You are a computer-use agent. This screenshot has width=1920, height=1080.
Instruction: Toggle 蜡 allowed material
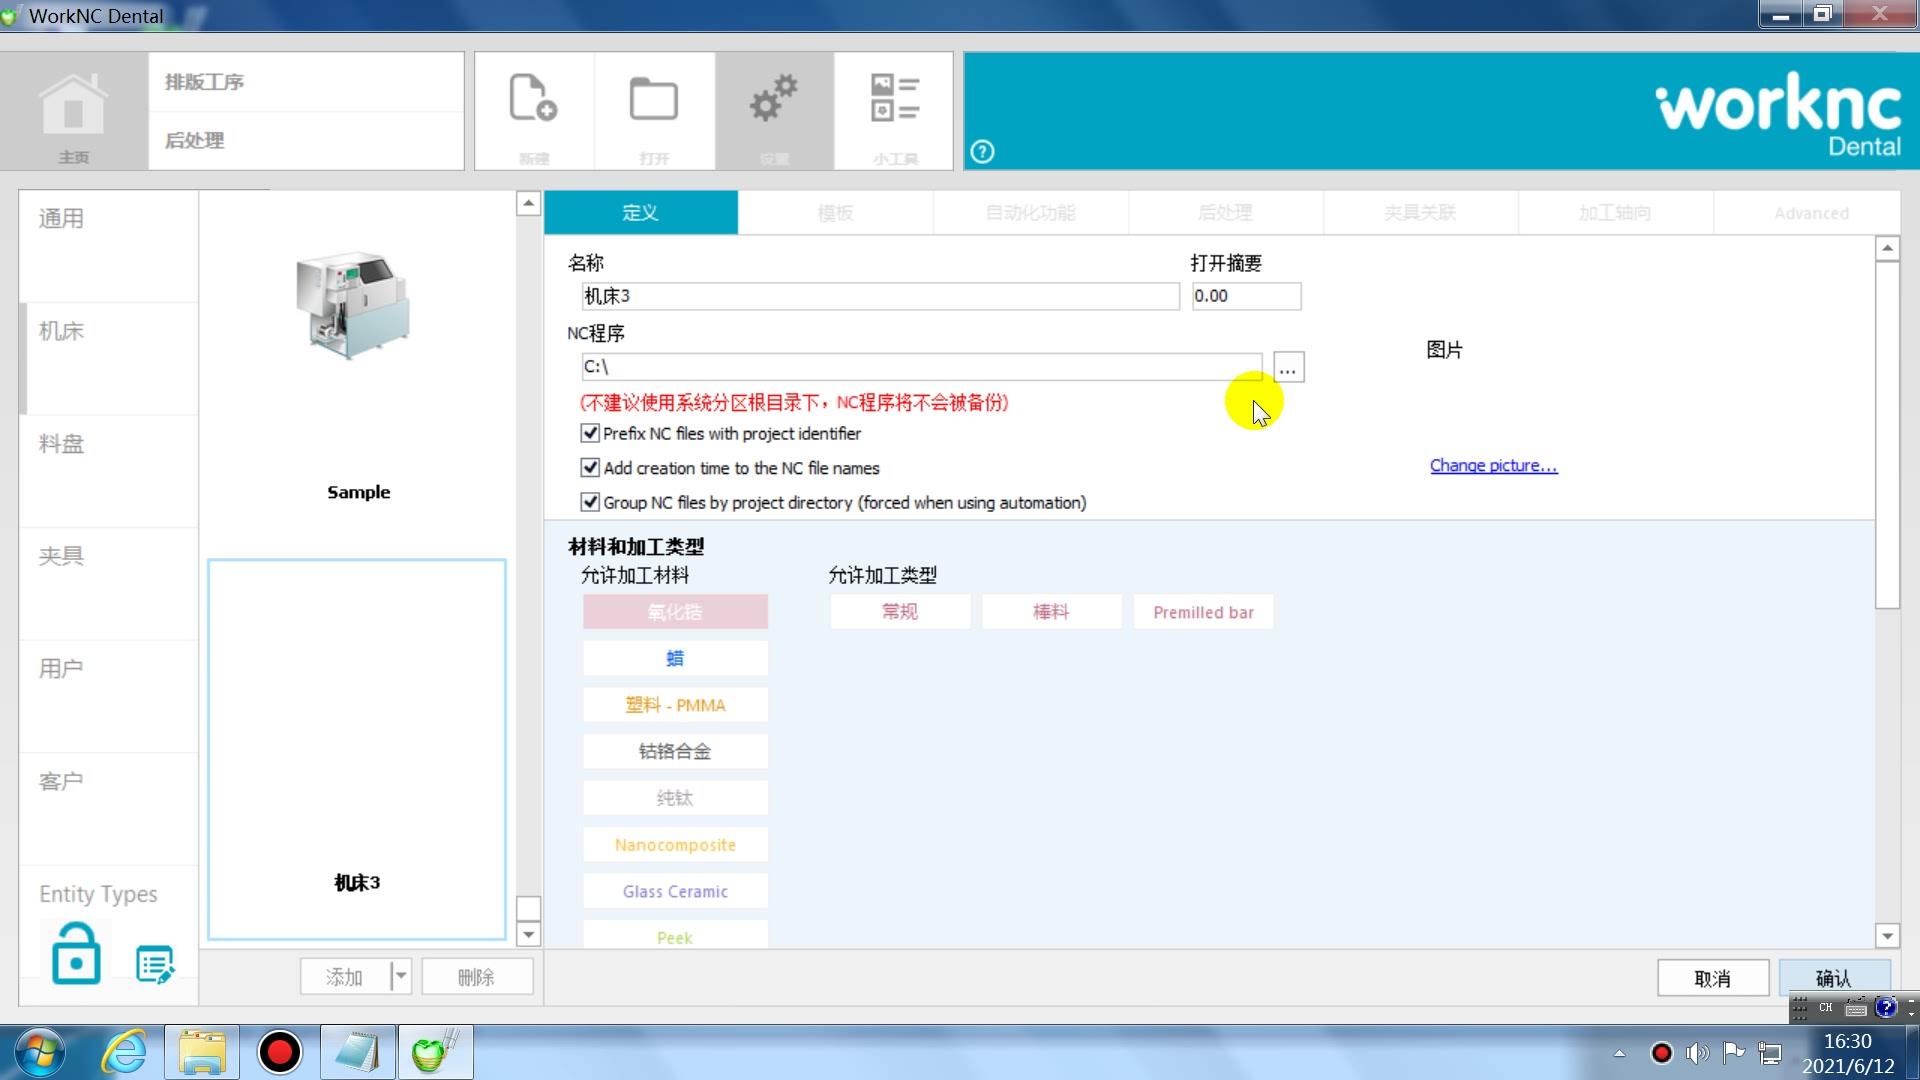click(x=675, y=658)
